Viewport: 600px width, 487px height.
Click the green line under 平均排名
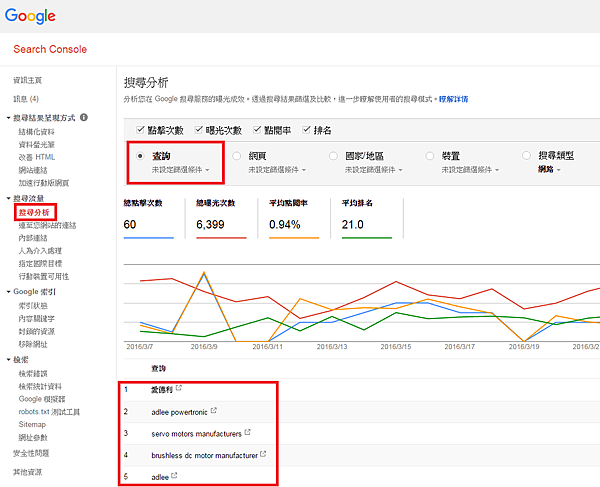pos(367,238)
